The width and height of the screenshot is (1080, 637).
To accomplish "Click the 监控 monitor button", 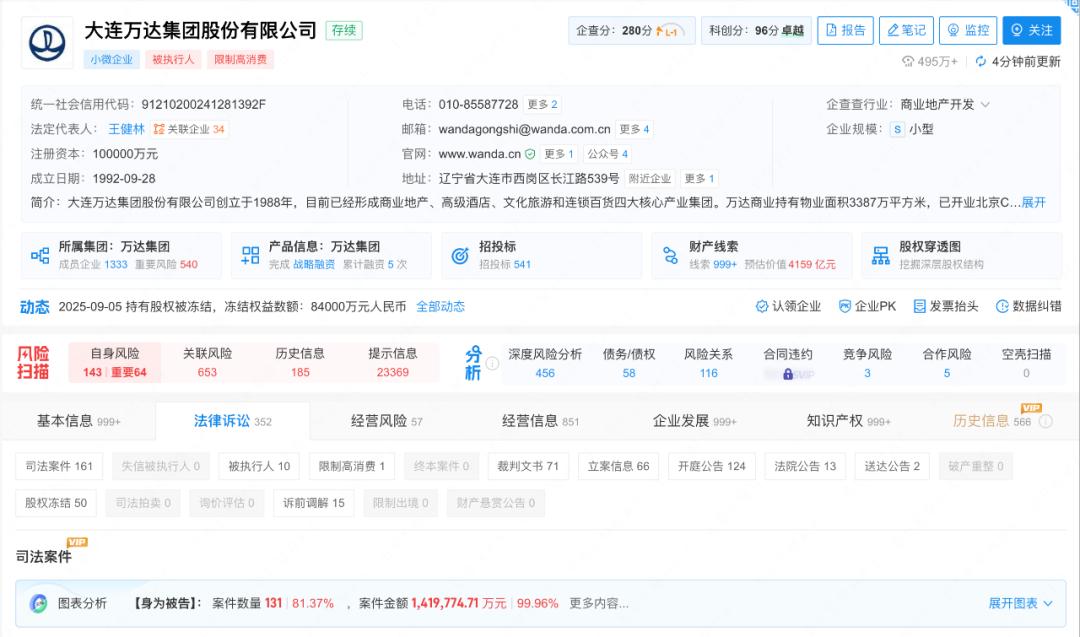I will 968,30.
